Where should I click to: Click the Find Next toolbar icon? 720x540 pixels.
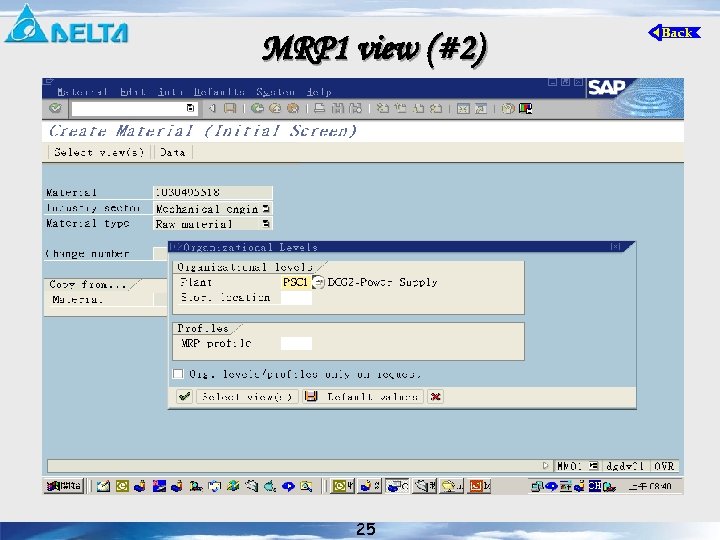355,108
